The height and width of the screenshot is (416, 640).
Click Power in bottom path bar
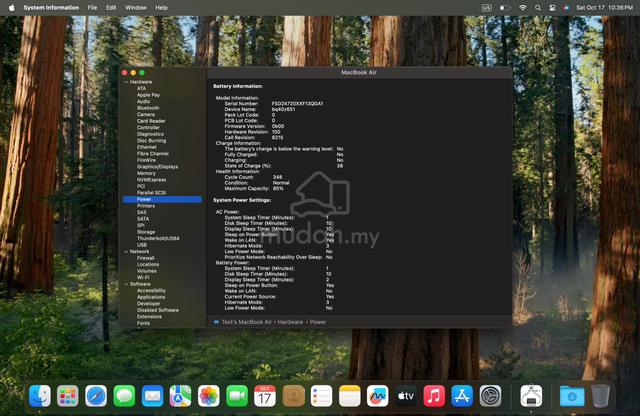pos(318,322)
